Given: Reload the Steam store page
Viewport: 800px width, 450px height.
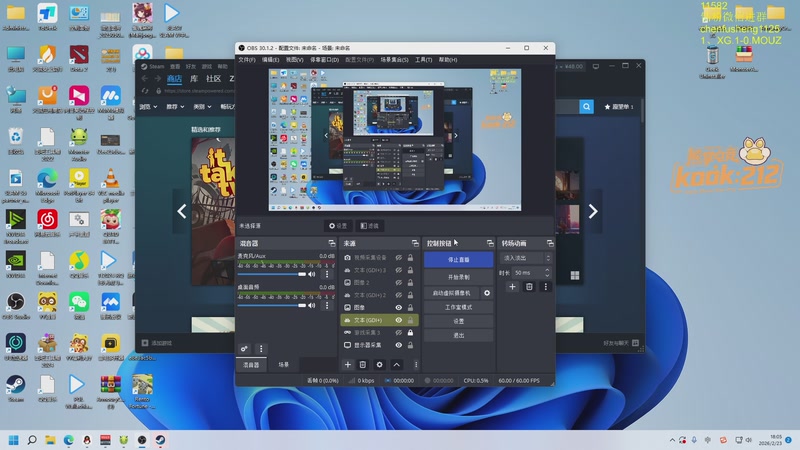Looking at the screenshot, I should click(145, 91).
